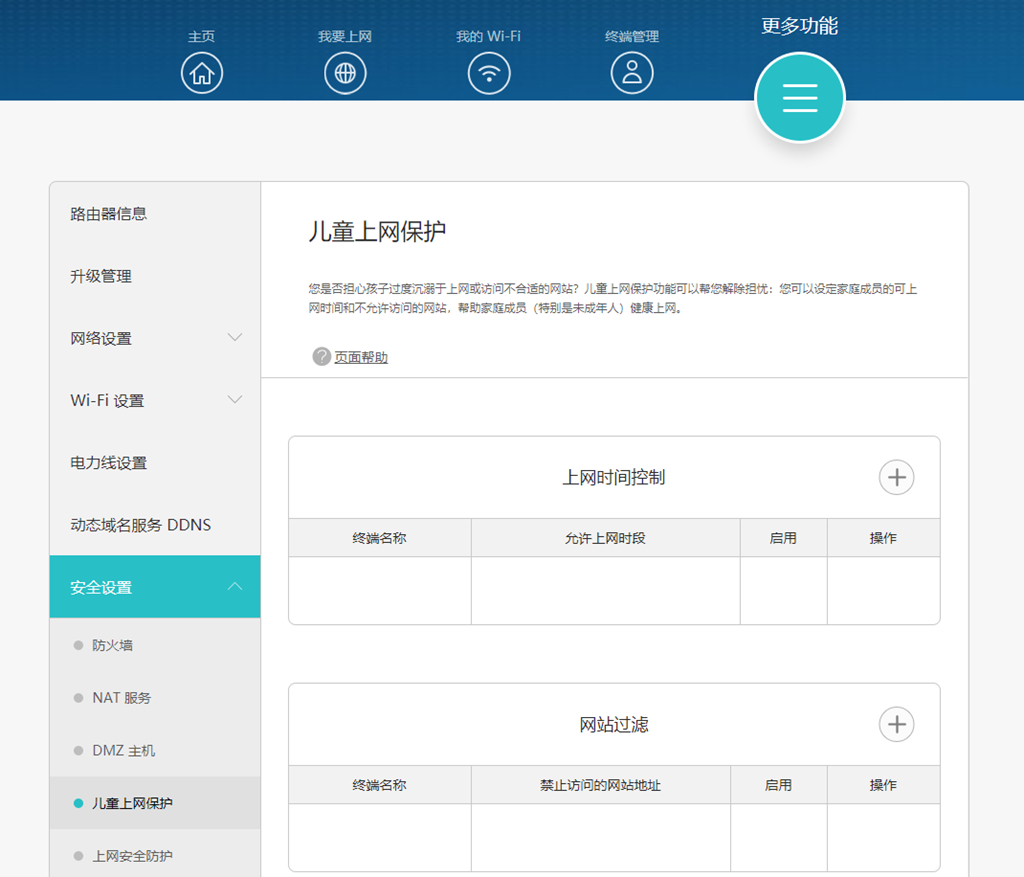Image resolution: width=1024 pixels, height=877 pixels.
Task: Open 电力线设置 in the sidebar
Action: tap(109, 463)
